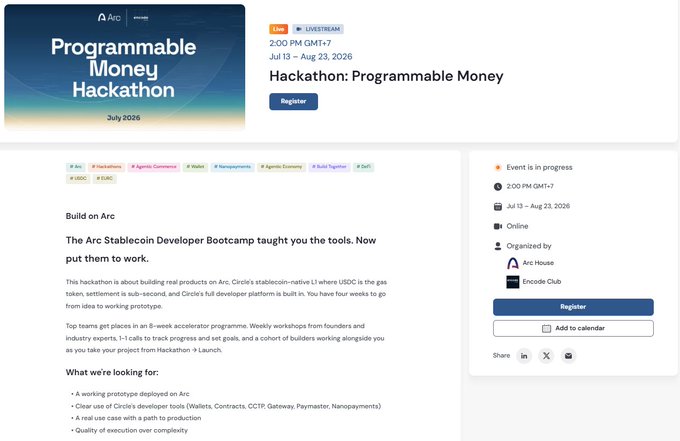This screenshot has height=441, width=680.
Task: Click the header date Jul 13 – Aug 23, 2026
Action: point(311,57)
